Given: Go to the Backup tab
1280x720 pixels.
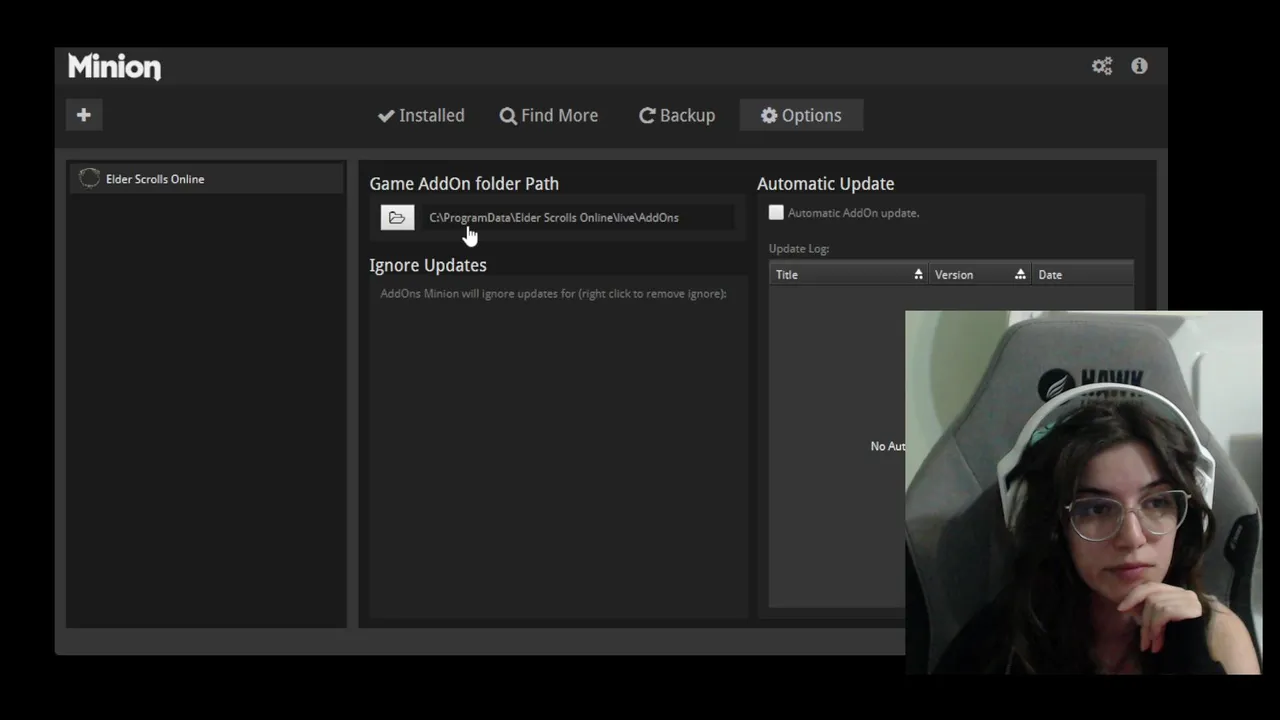Looking at the screenshot, I should tap(677, 115).
